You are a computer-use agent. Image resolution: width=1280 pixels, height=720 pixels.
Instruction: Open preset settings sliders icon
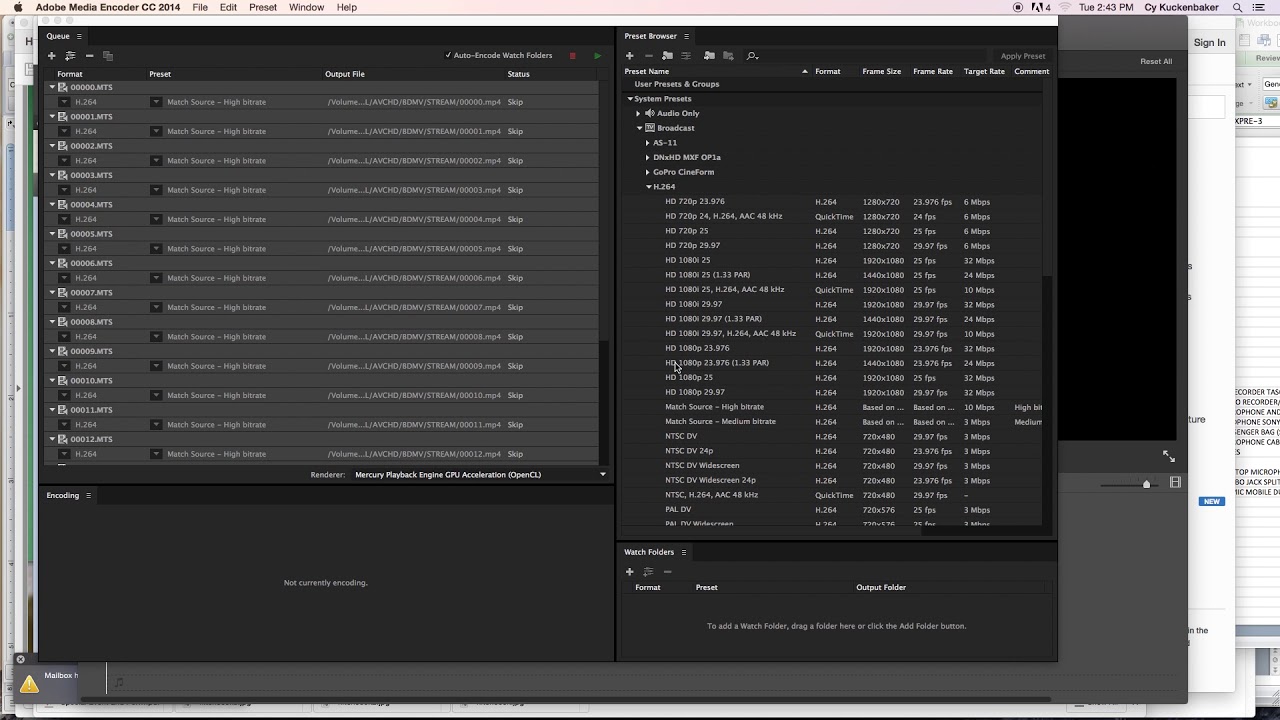click(x=686, y=56)
